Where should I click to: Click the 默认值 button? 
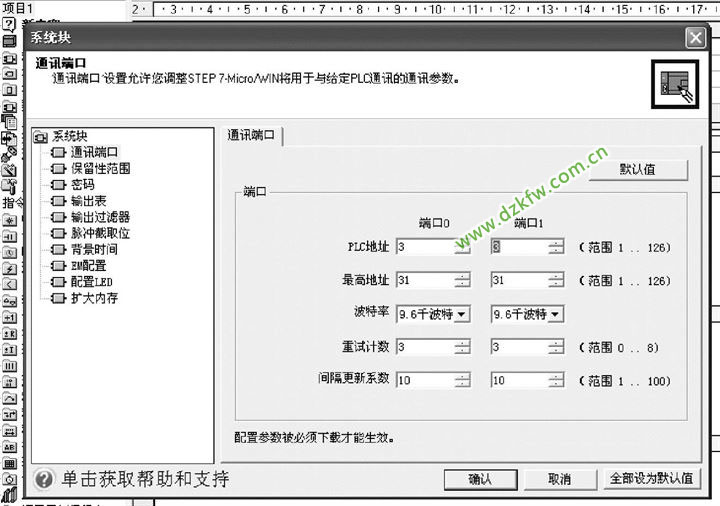coord(638,169)
